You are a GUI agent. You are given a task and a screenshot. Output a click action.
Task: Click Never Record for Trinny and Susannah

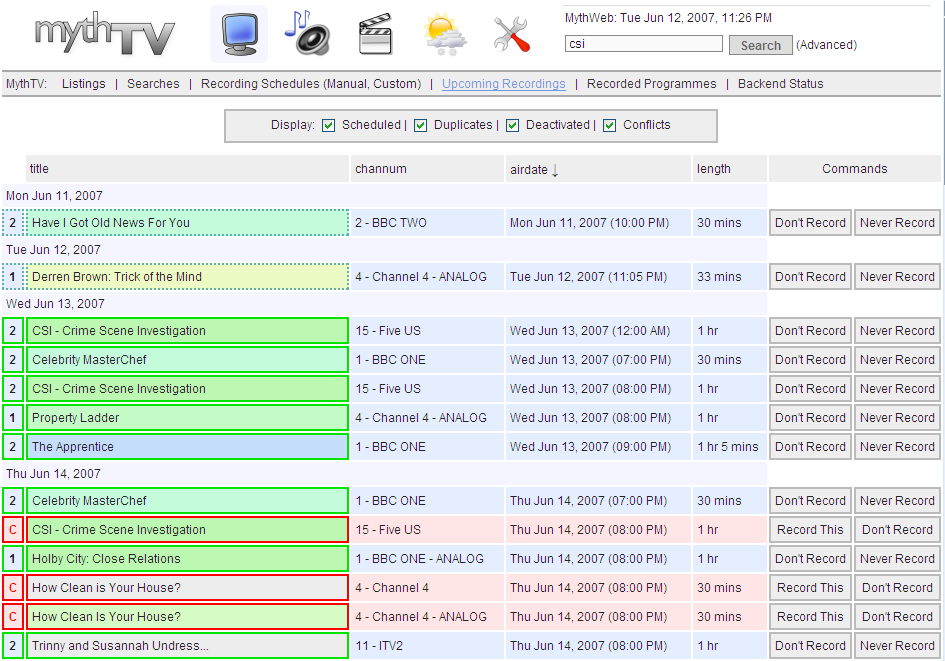(897, 645)
